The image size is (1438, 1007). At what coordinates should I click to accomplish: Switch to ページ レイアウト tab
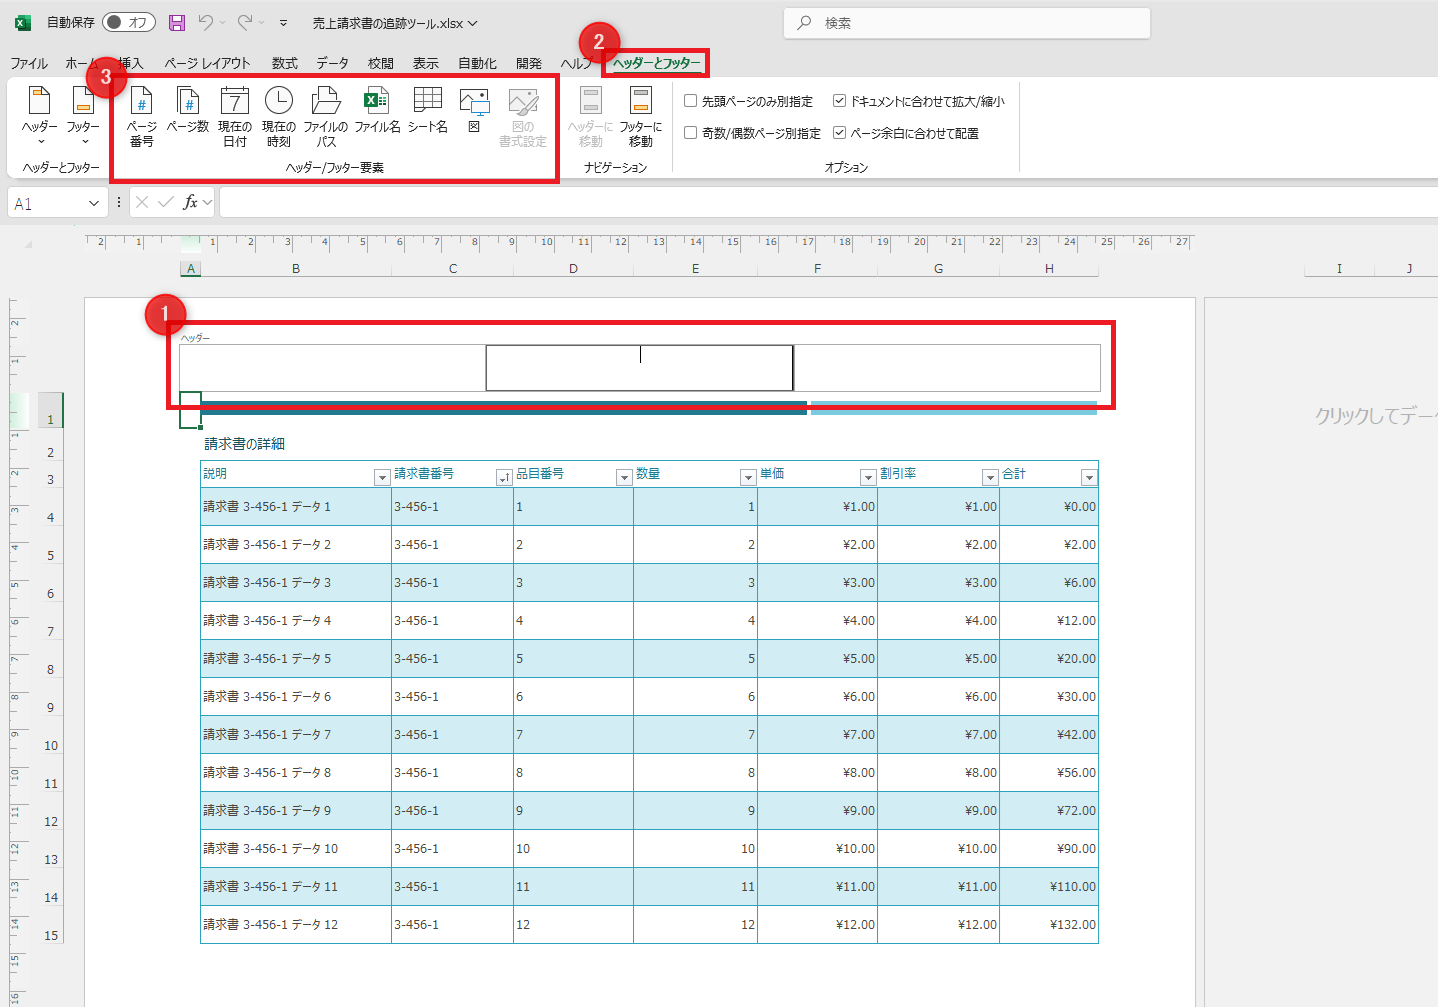tap(207, 63)
